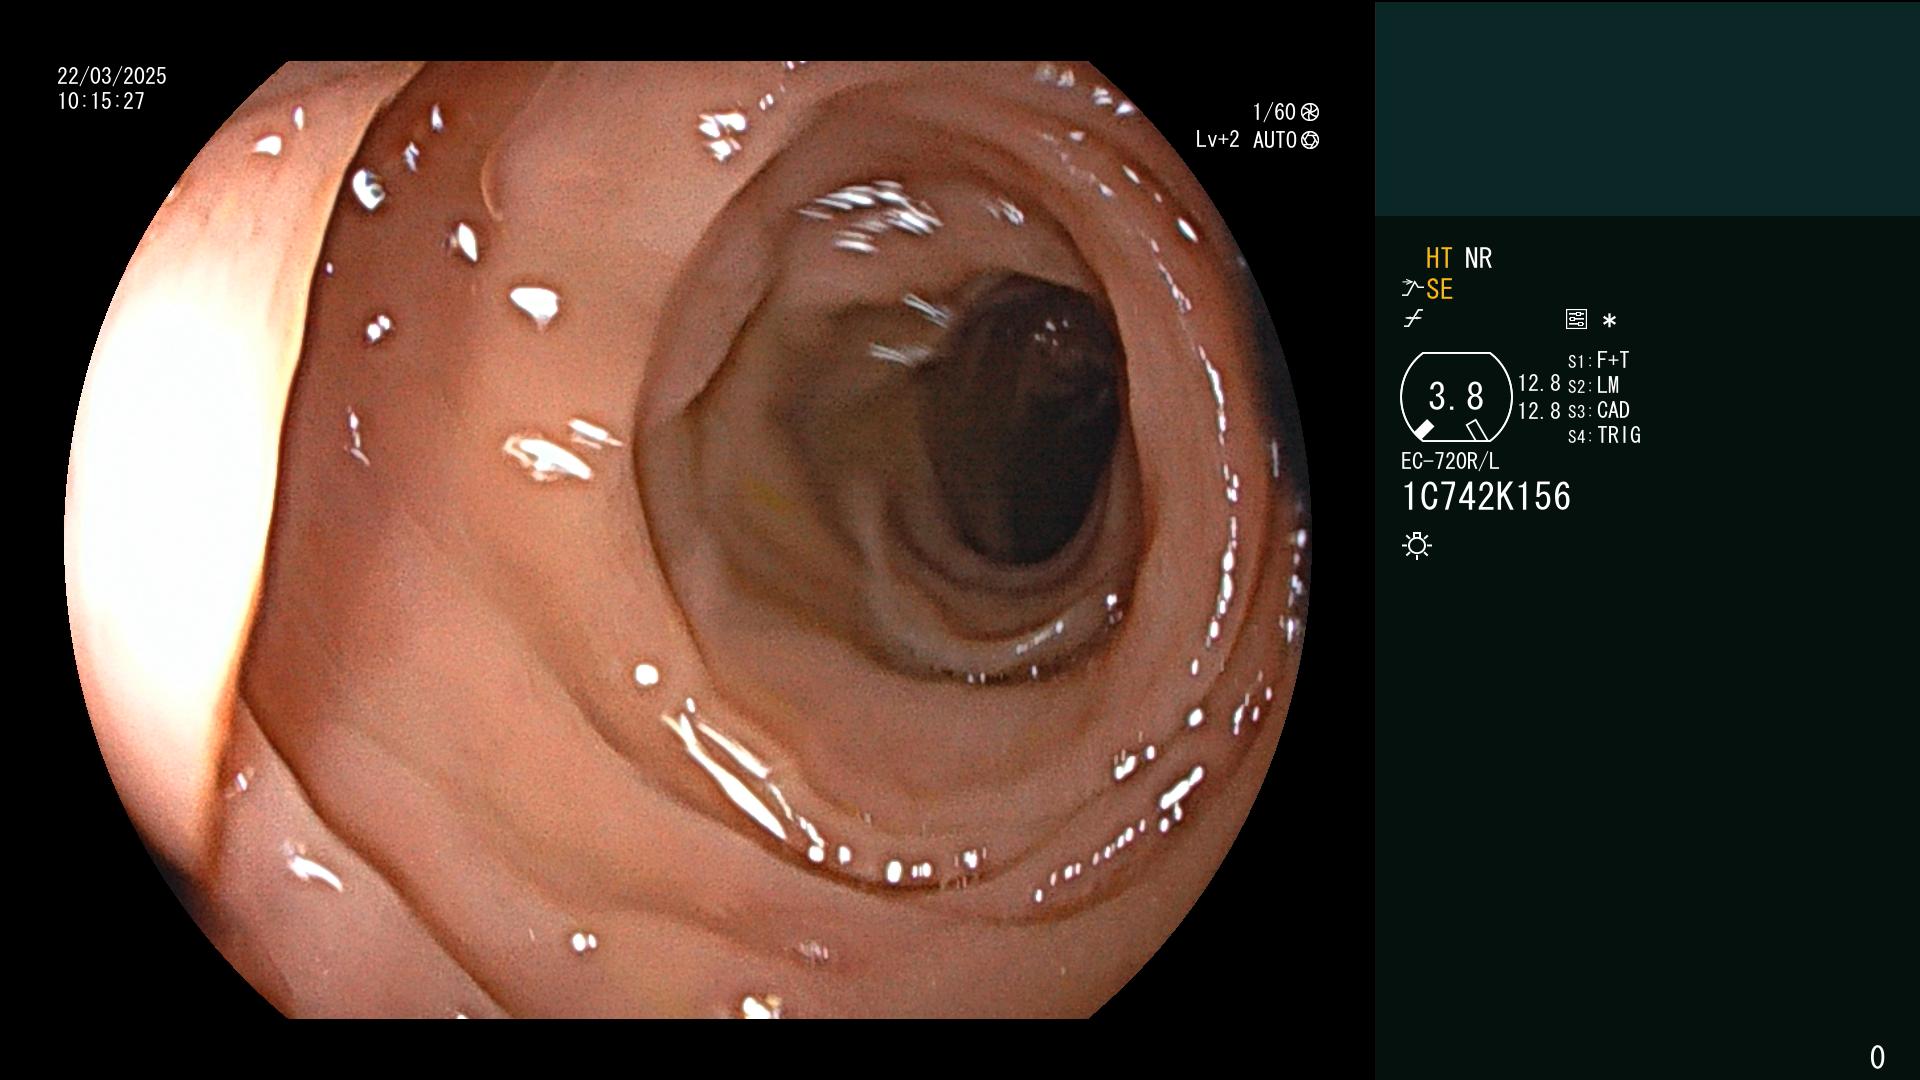Click the AUTO iris mode text
The width and height of the screenshot is (1920, 1080).
point(1274,140)
